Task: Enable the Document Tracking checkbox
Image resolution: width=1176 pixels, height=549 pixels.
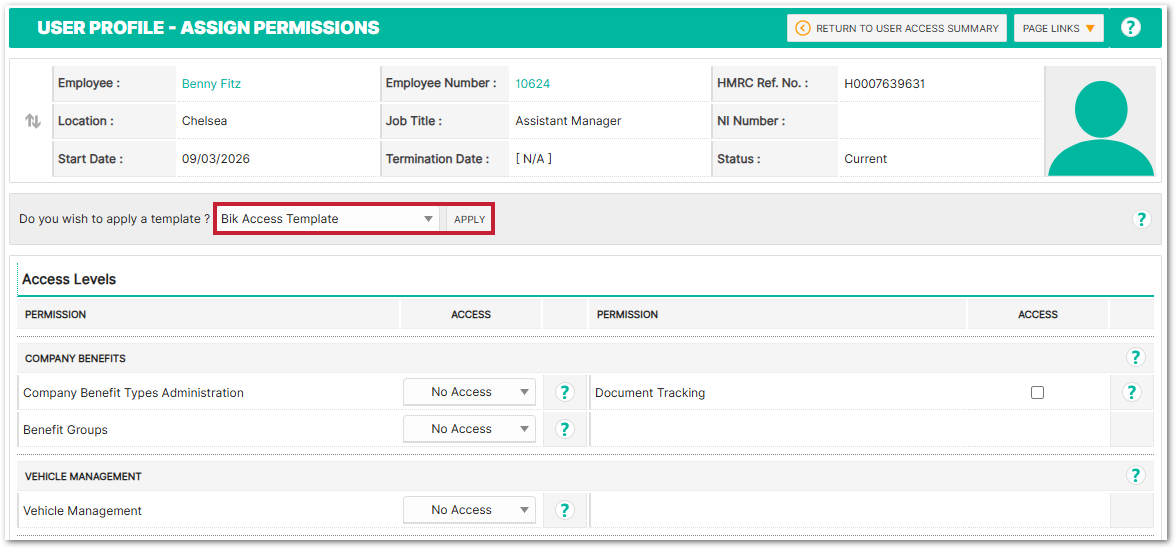Action: click(1037, 393)
